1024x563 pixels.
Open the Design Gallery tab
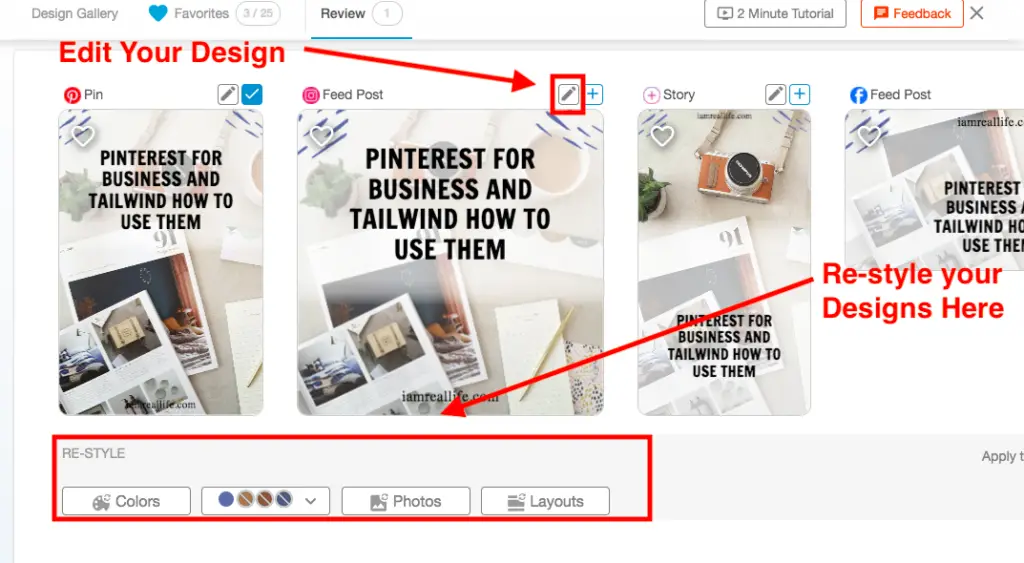[x=74, y=13]
